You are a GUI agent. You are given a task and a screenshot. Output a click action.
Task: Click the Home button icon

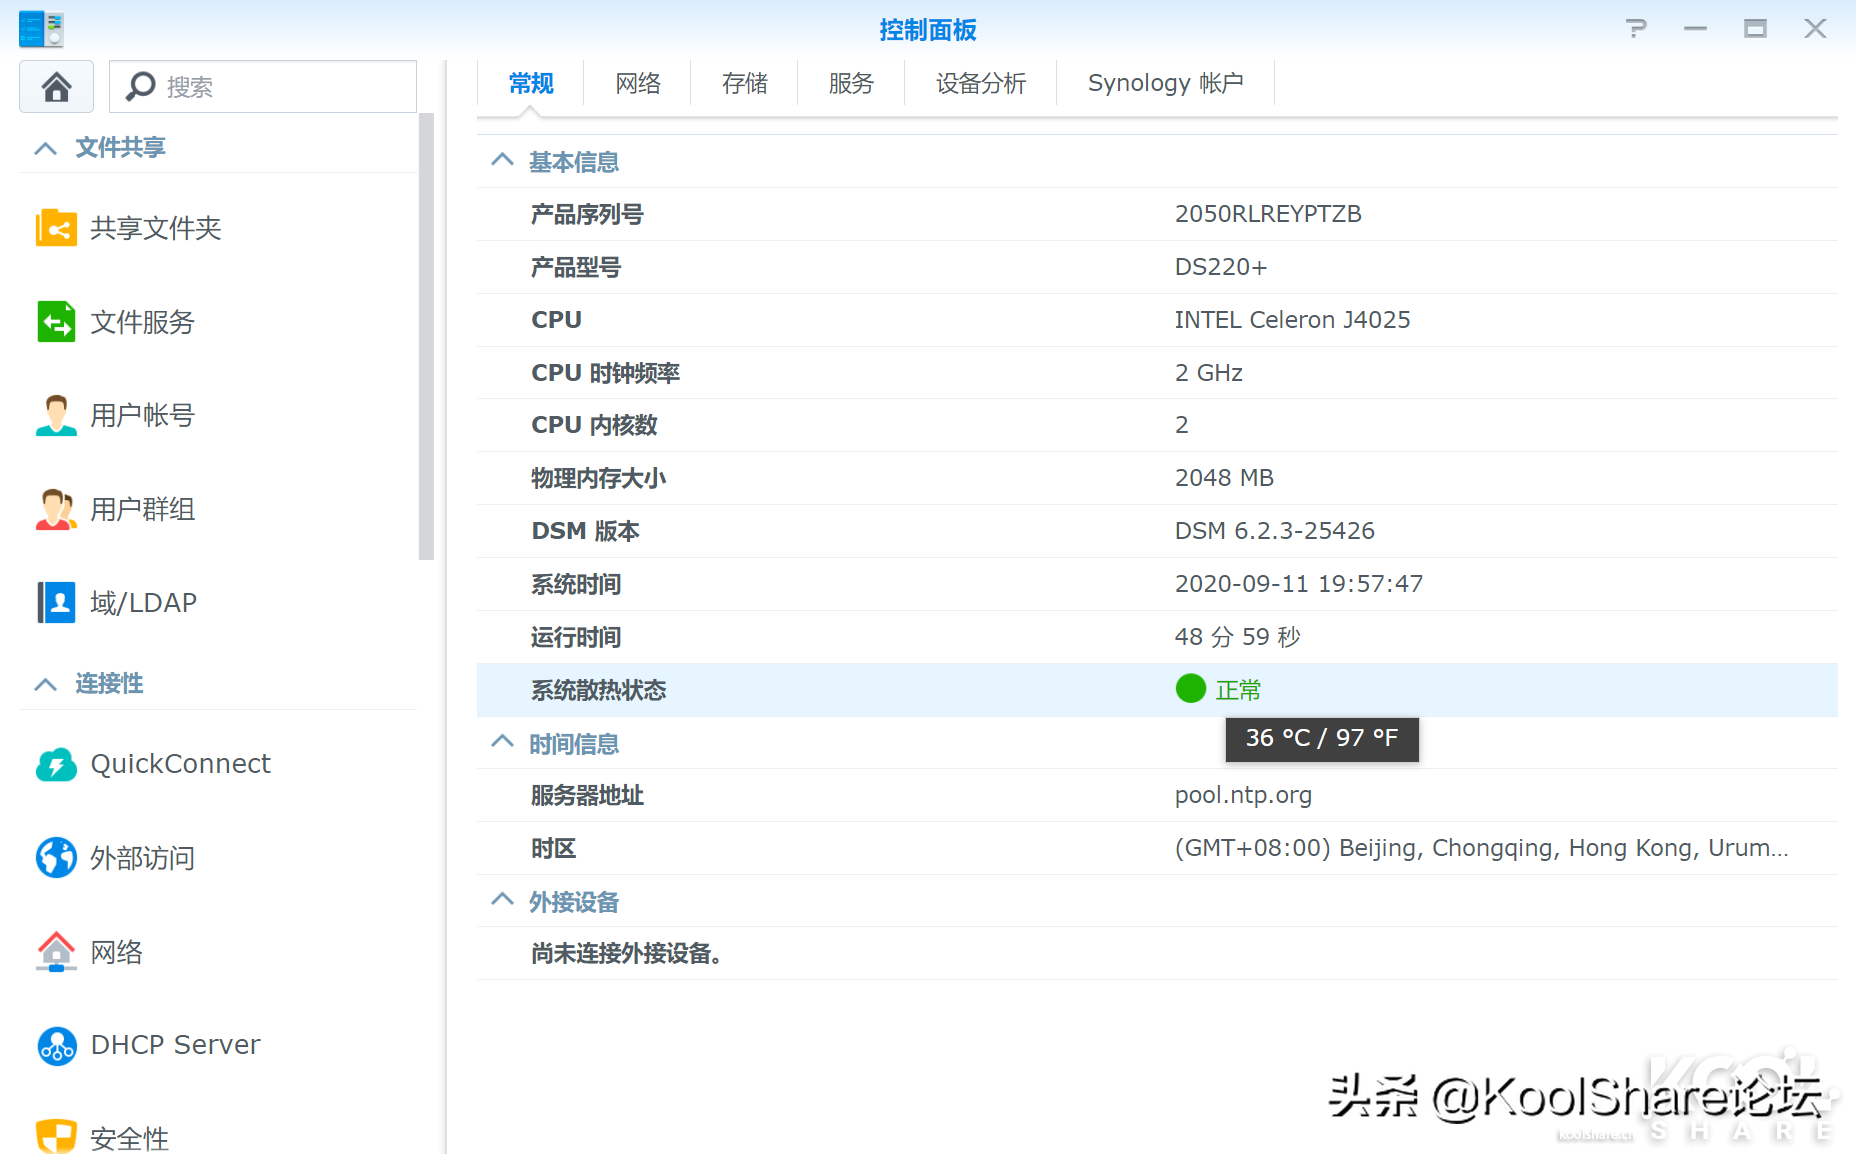tap(57, 87)
